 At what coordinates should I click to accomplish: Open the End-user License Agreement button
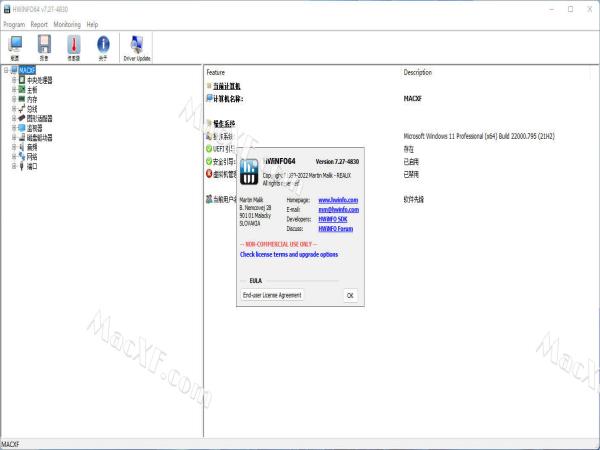pyautogui.click(x=272, y=295)
